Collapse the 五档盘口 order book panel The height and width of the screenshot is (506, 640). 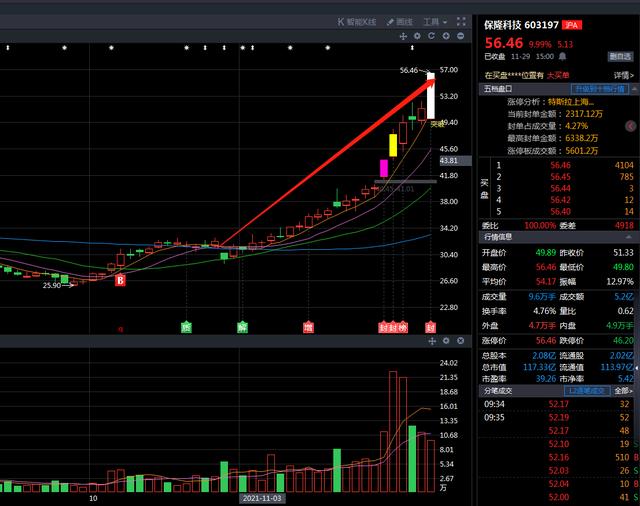(x=635, y=89)
